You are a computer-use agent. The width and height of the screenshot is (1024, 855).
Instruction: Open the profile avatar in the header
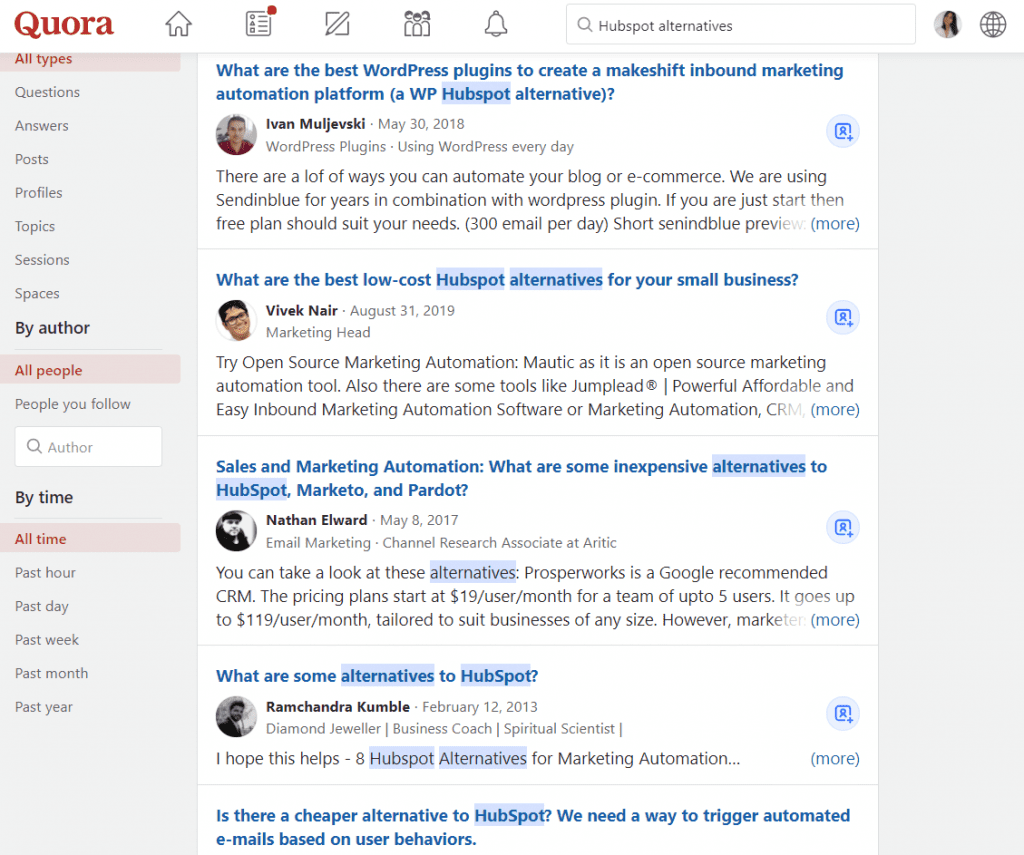pos(947,24)
